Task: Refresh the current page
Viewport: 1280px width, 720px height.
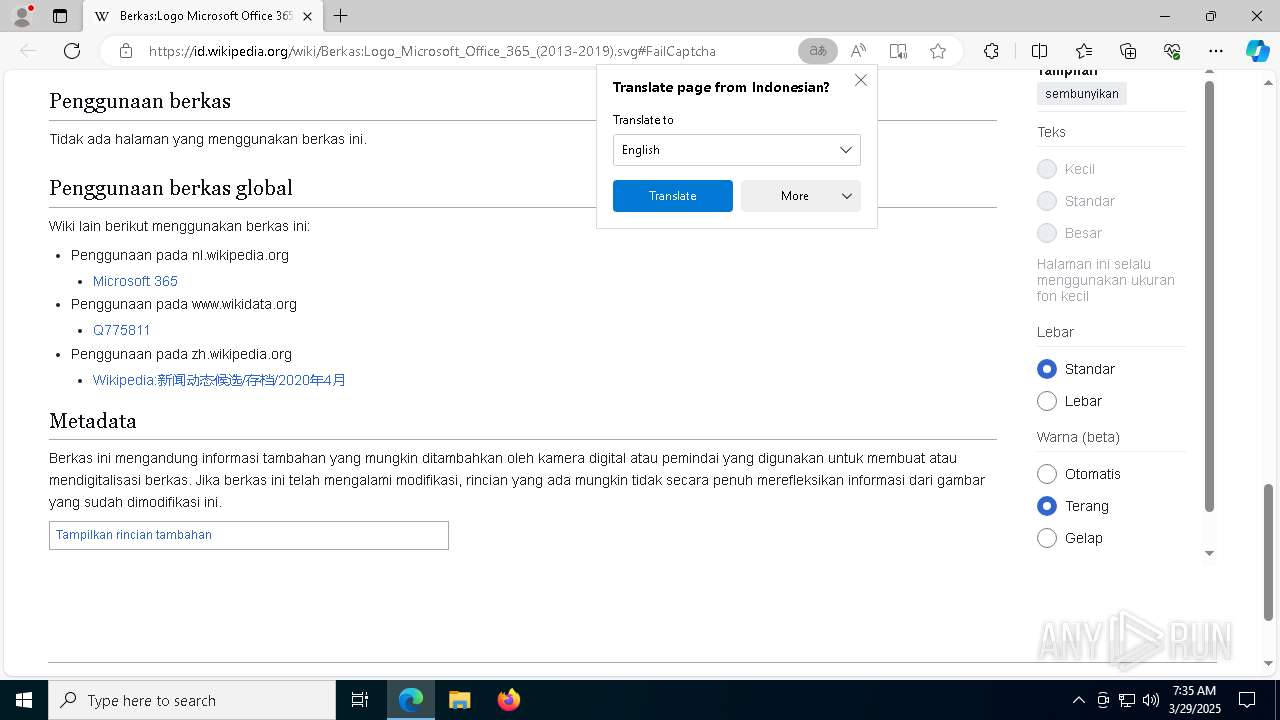Action: (x=72, y=51)
